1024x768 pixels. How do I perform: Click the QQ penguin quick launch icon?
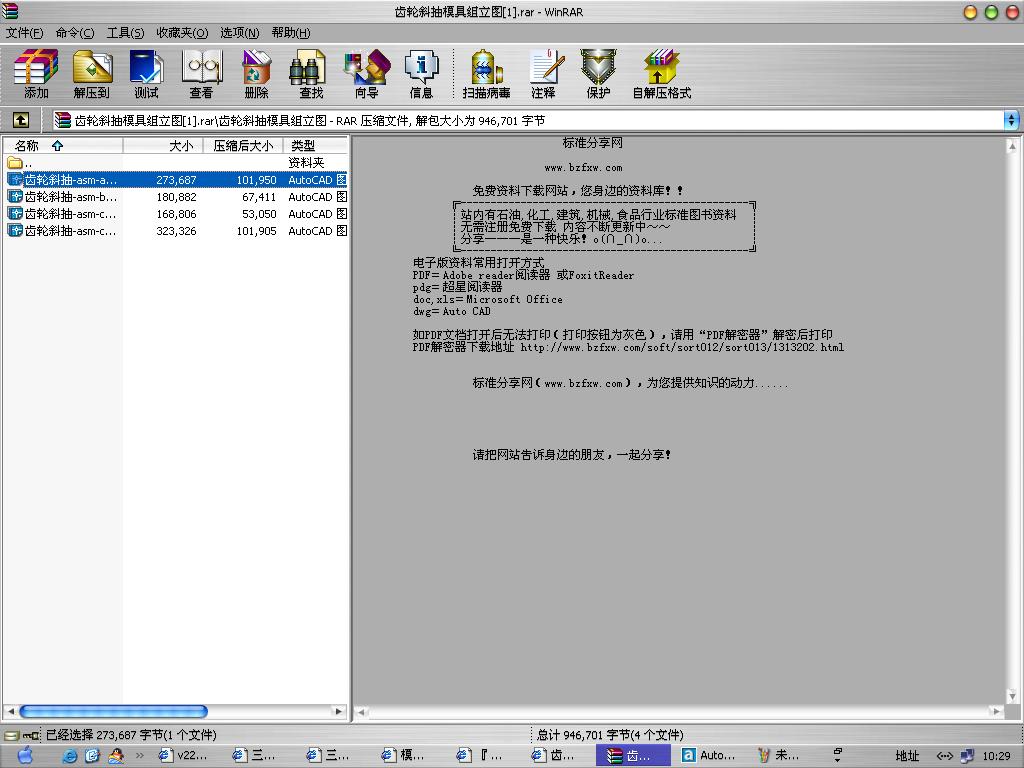(116, 756)
